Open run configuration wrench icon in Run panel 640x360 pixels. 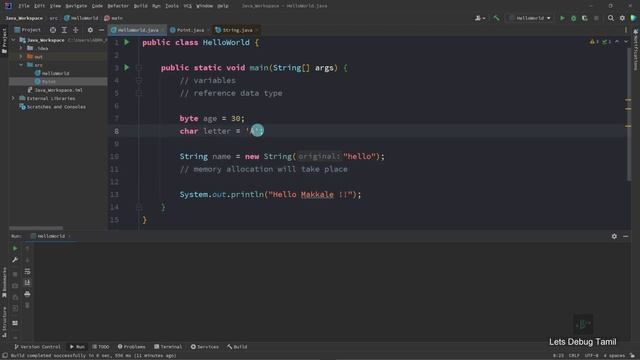[x=15, y=260]
